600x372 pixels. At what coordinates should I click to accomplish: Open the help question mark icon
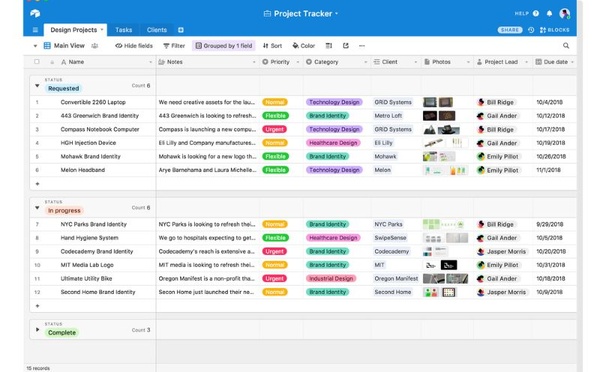click(x=536, y=13)
